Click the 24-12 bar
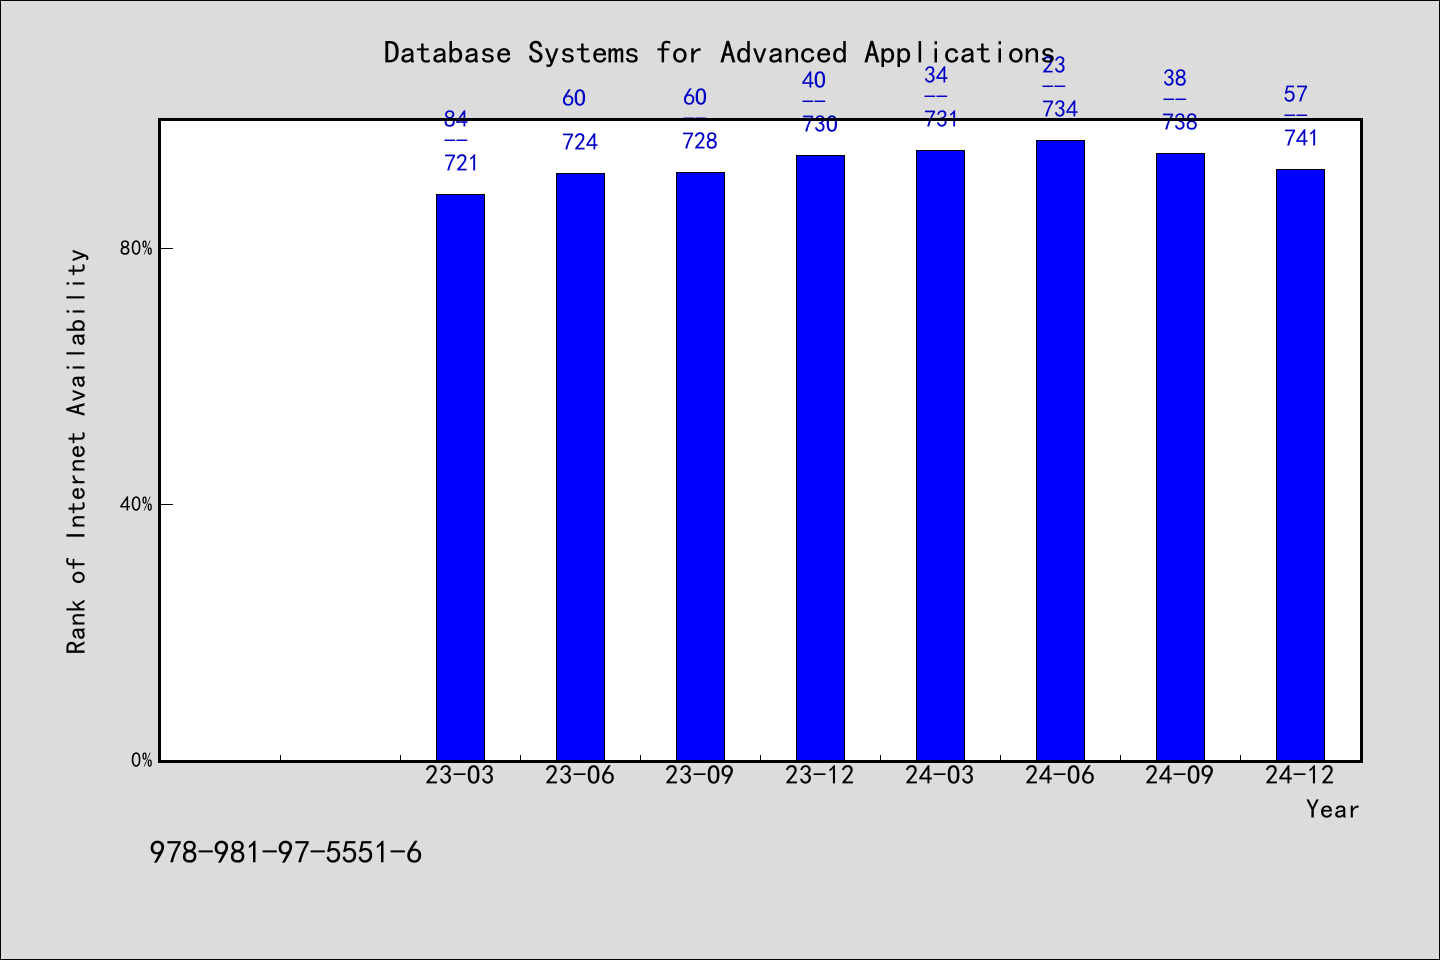The image size is (1440, 960). pyautogui.click(x=1300, y=465)
